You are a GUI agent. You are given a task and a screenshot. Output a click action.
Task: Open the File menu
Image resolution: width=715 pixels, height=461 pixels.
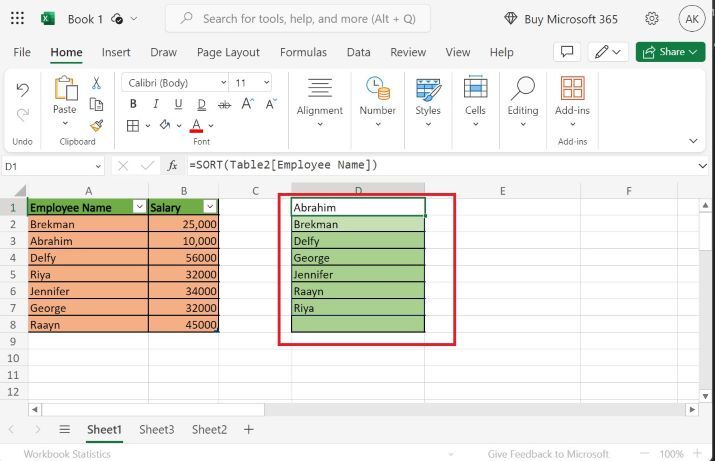(x=22, y=52)
